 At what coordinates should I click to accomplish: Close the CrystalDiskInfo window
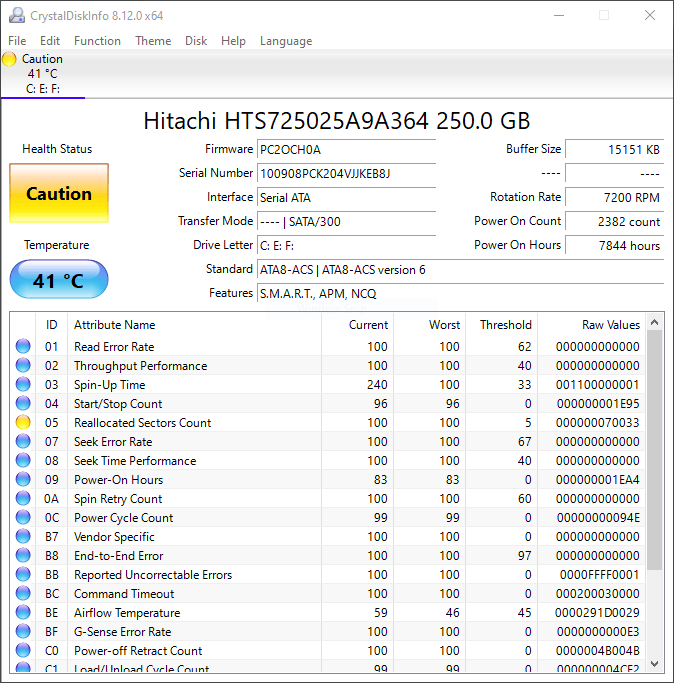tap(650, 15)
